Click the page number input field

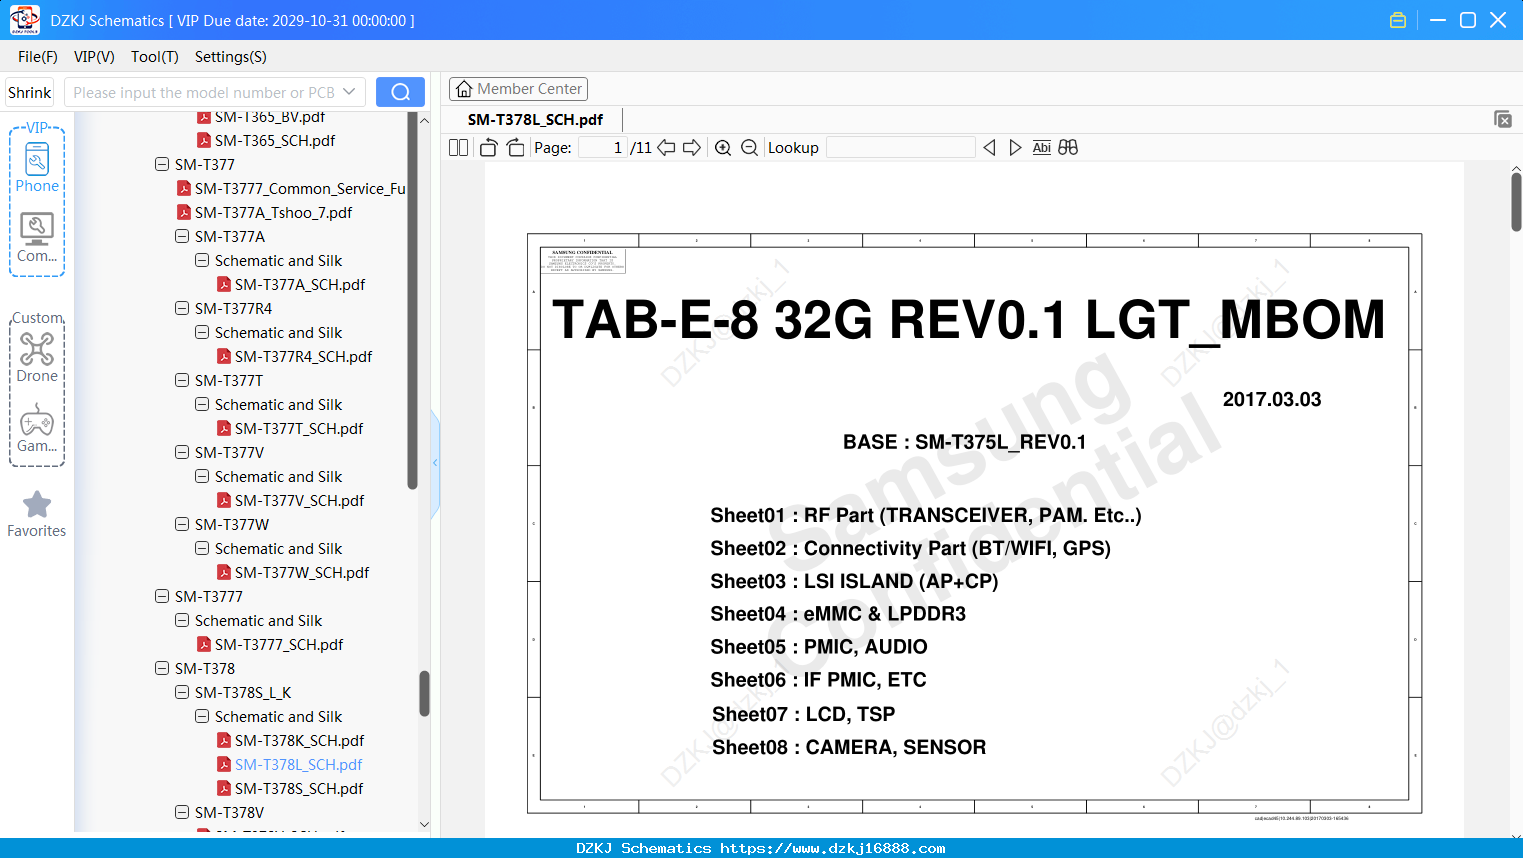[603, 148]
